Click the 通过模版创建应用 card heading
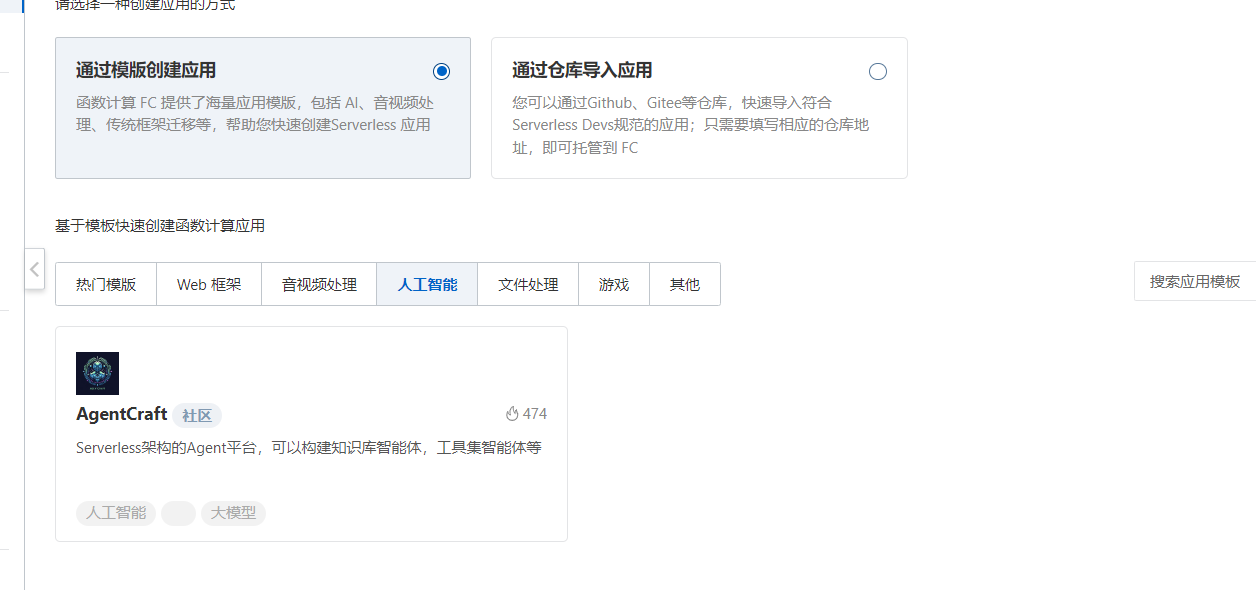 tap(146, 70)
